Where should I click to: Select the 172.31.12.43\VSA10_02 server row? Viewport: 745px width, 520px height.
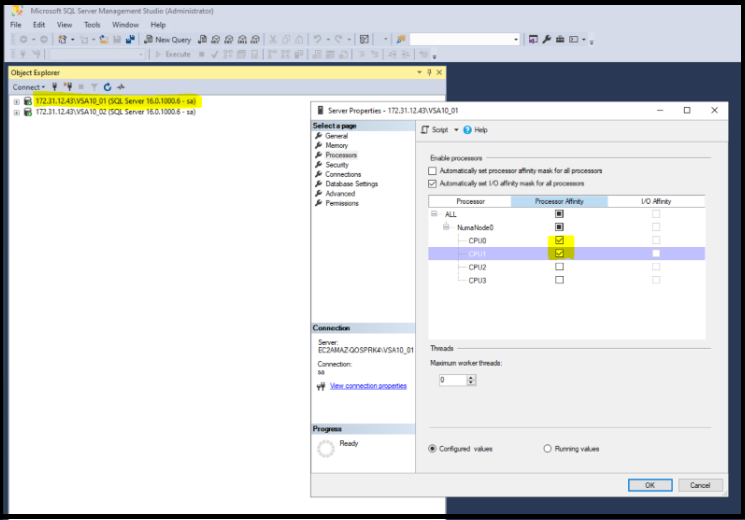pos(115,112)
